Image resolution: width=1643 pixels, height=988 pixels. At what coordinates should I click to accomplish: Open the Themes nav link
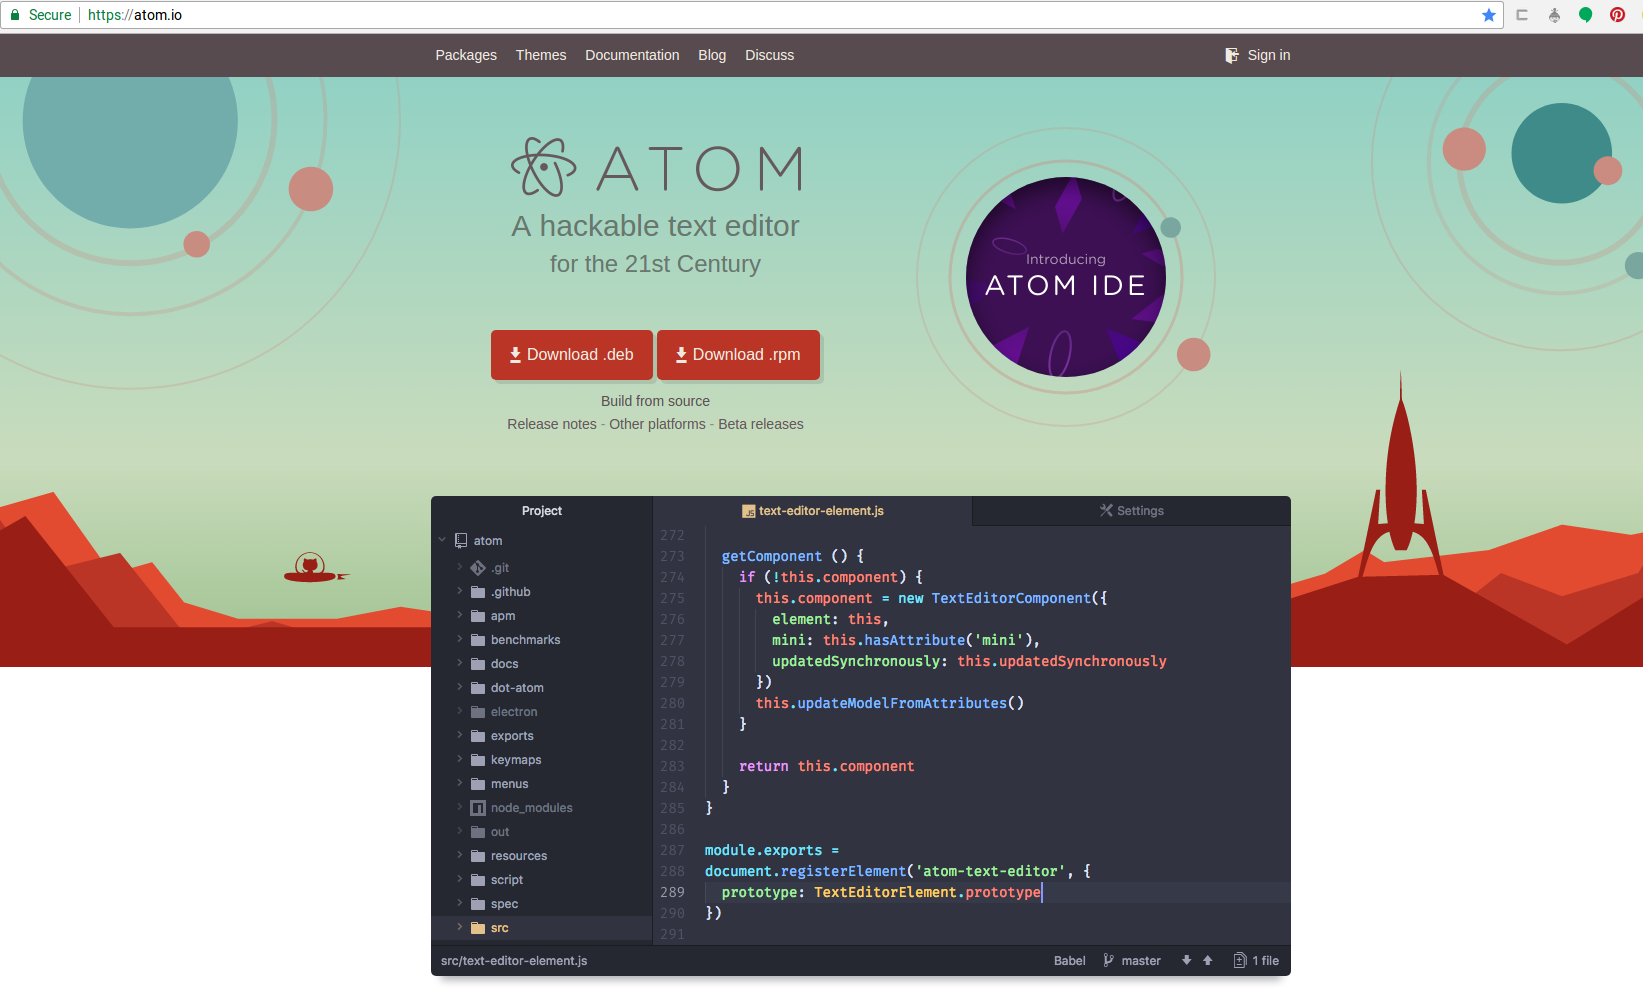[x=541, y=55]
